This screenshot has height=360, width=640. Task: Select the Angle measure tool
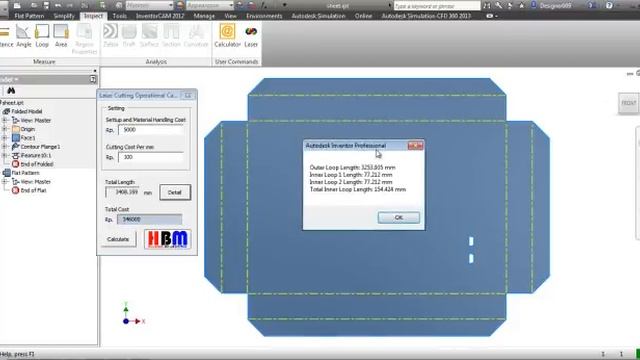24,36
